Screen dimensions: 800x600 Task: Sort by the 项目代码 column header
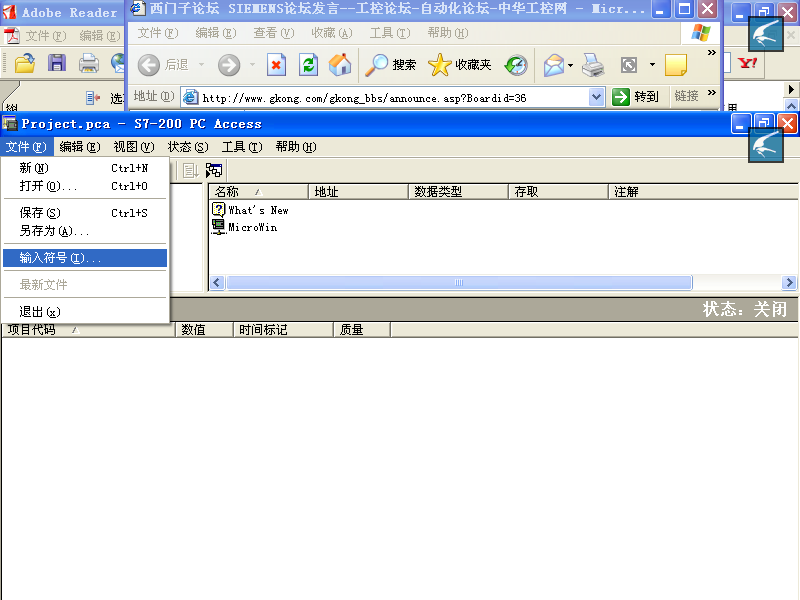89,330
